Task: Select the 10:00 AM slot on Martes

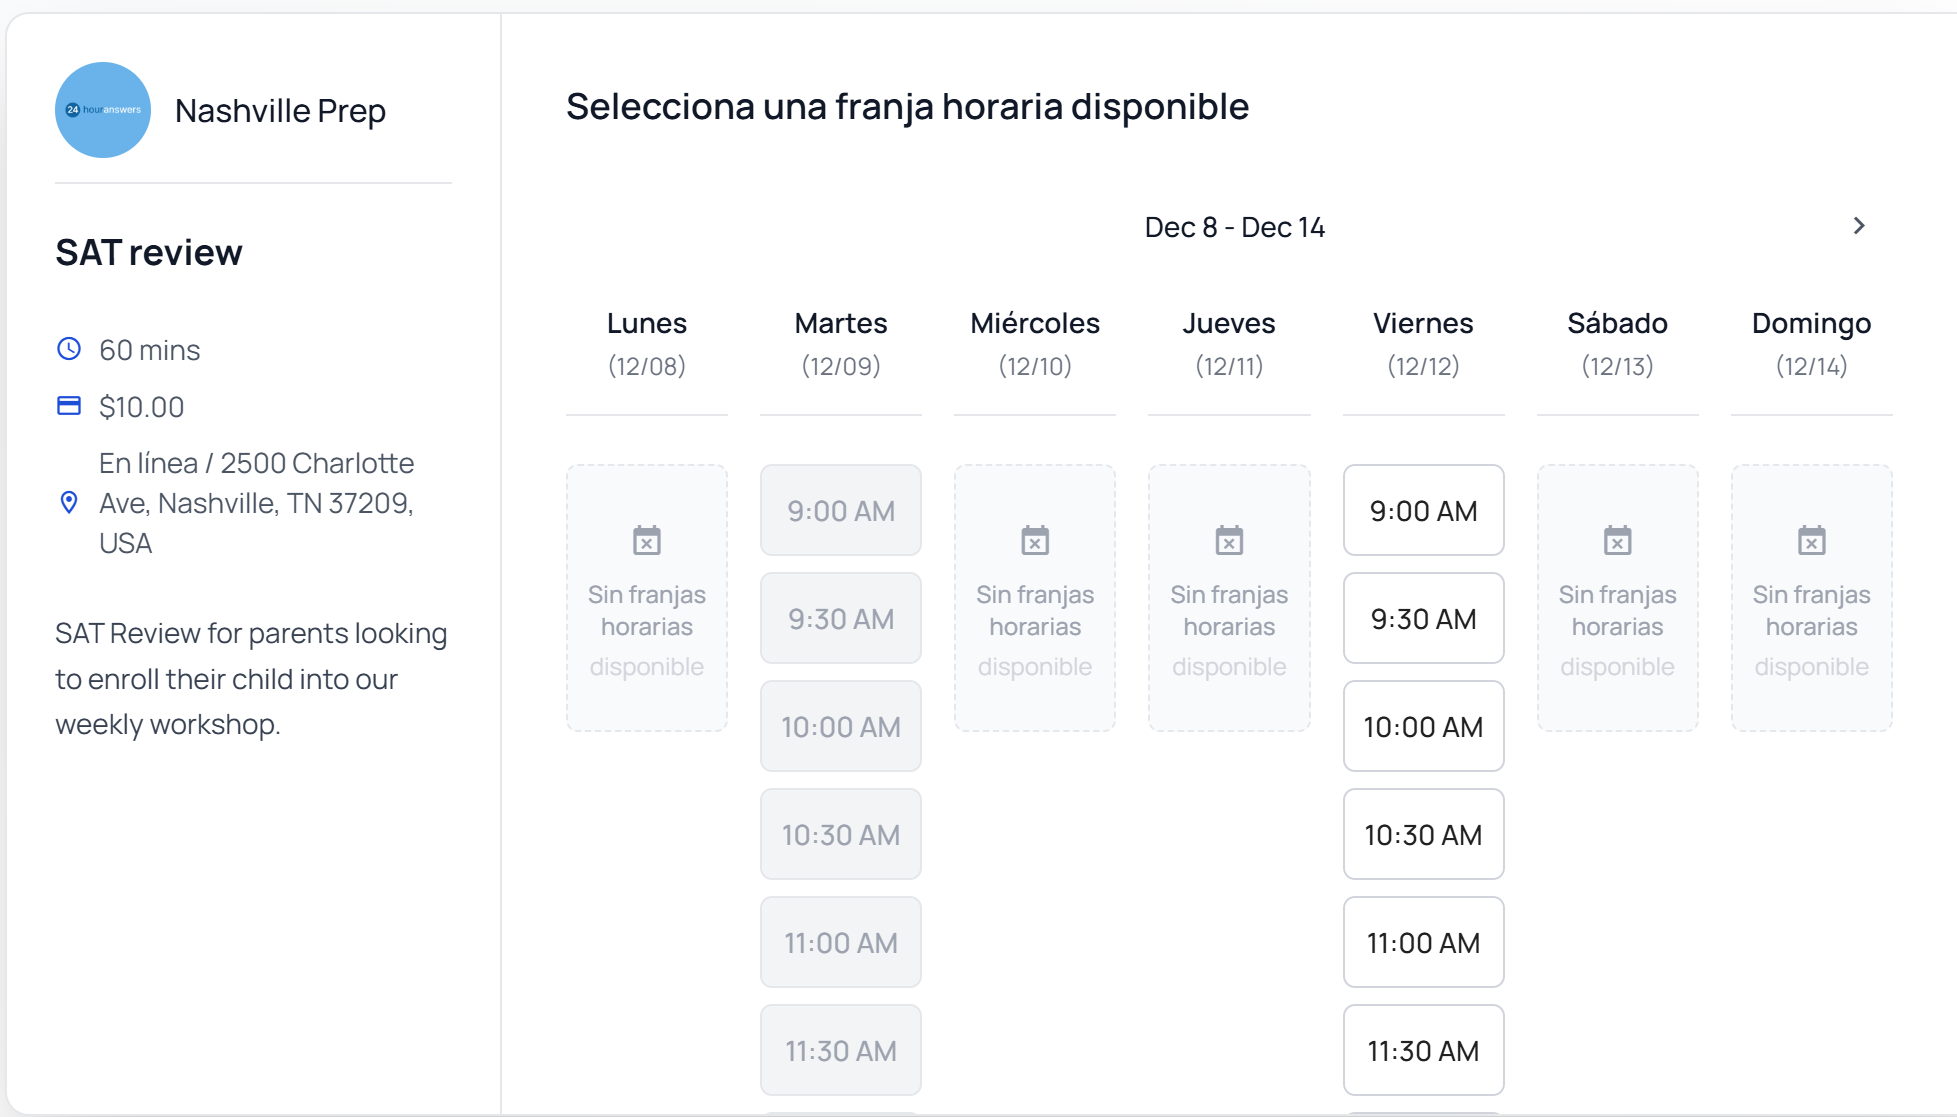Action: tap(840, 726)
